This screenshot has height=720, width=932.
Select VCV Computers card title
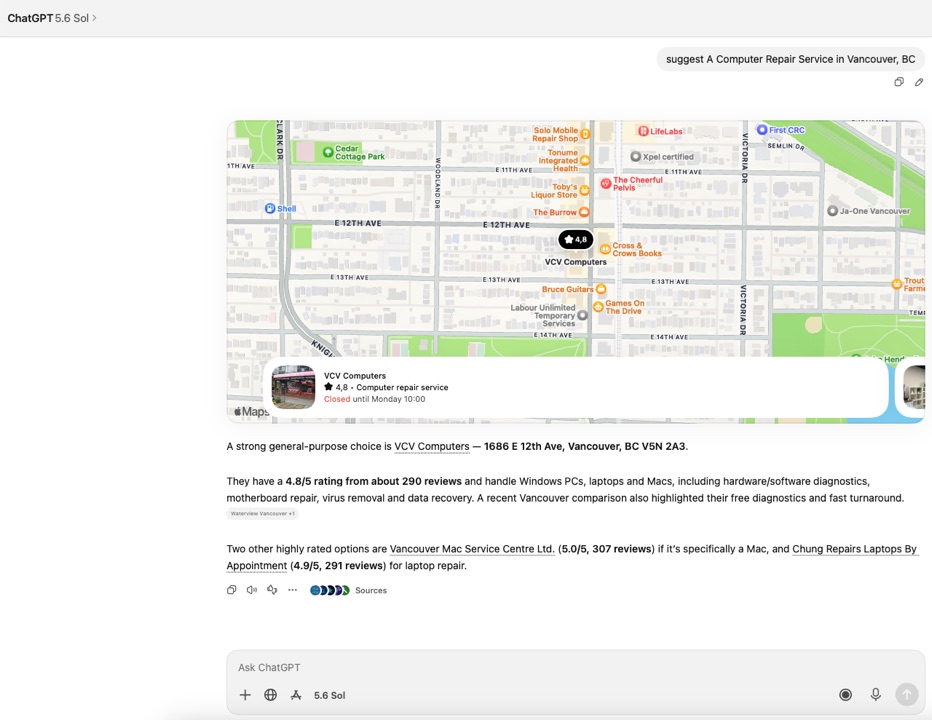click(355, 376)
